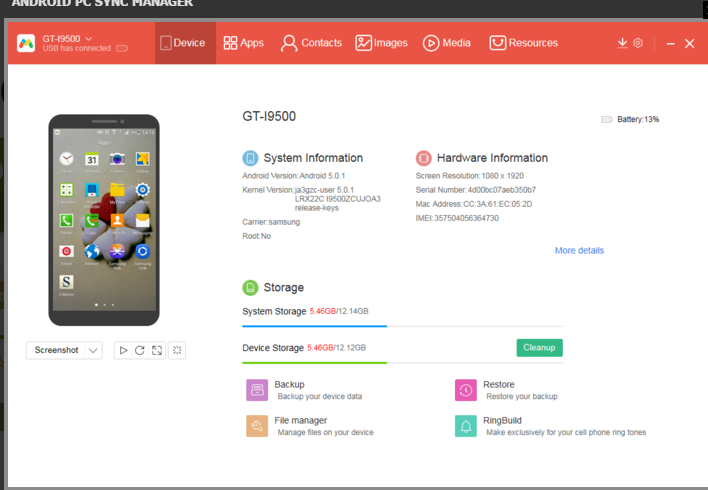The width and height of the screenshot is (708, 490).
Task: Click the orange File manager icon
Action: pos(257,426)
